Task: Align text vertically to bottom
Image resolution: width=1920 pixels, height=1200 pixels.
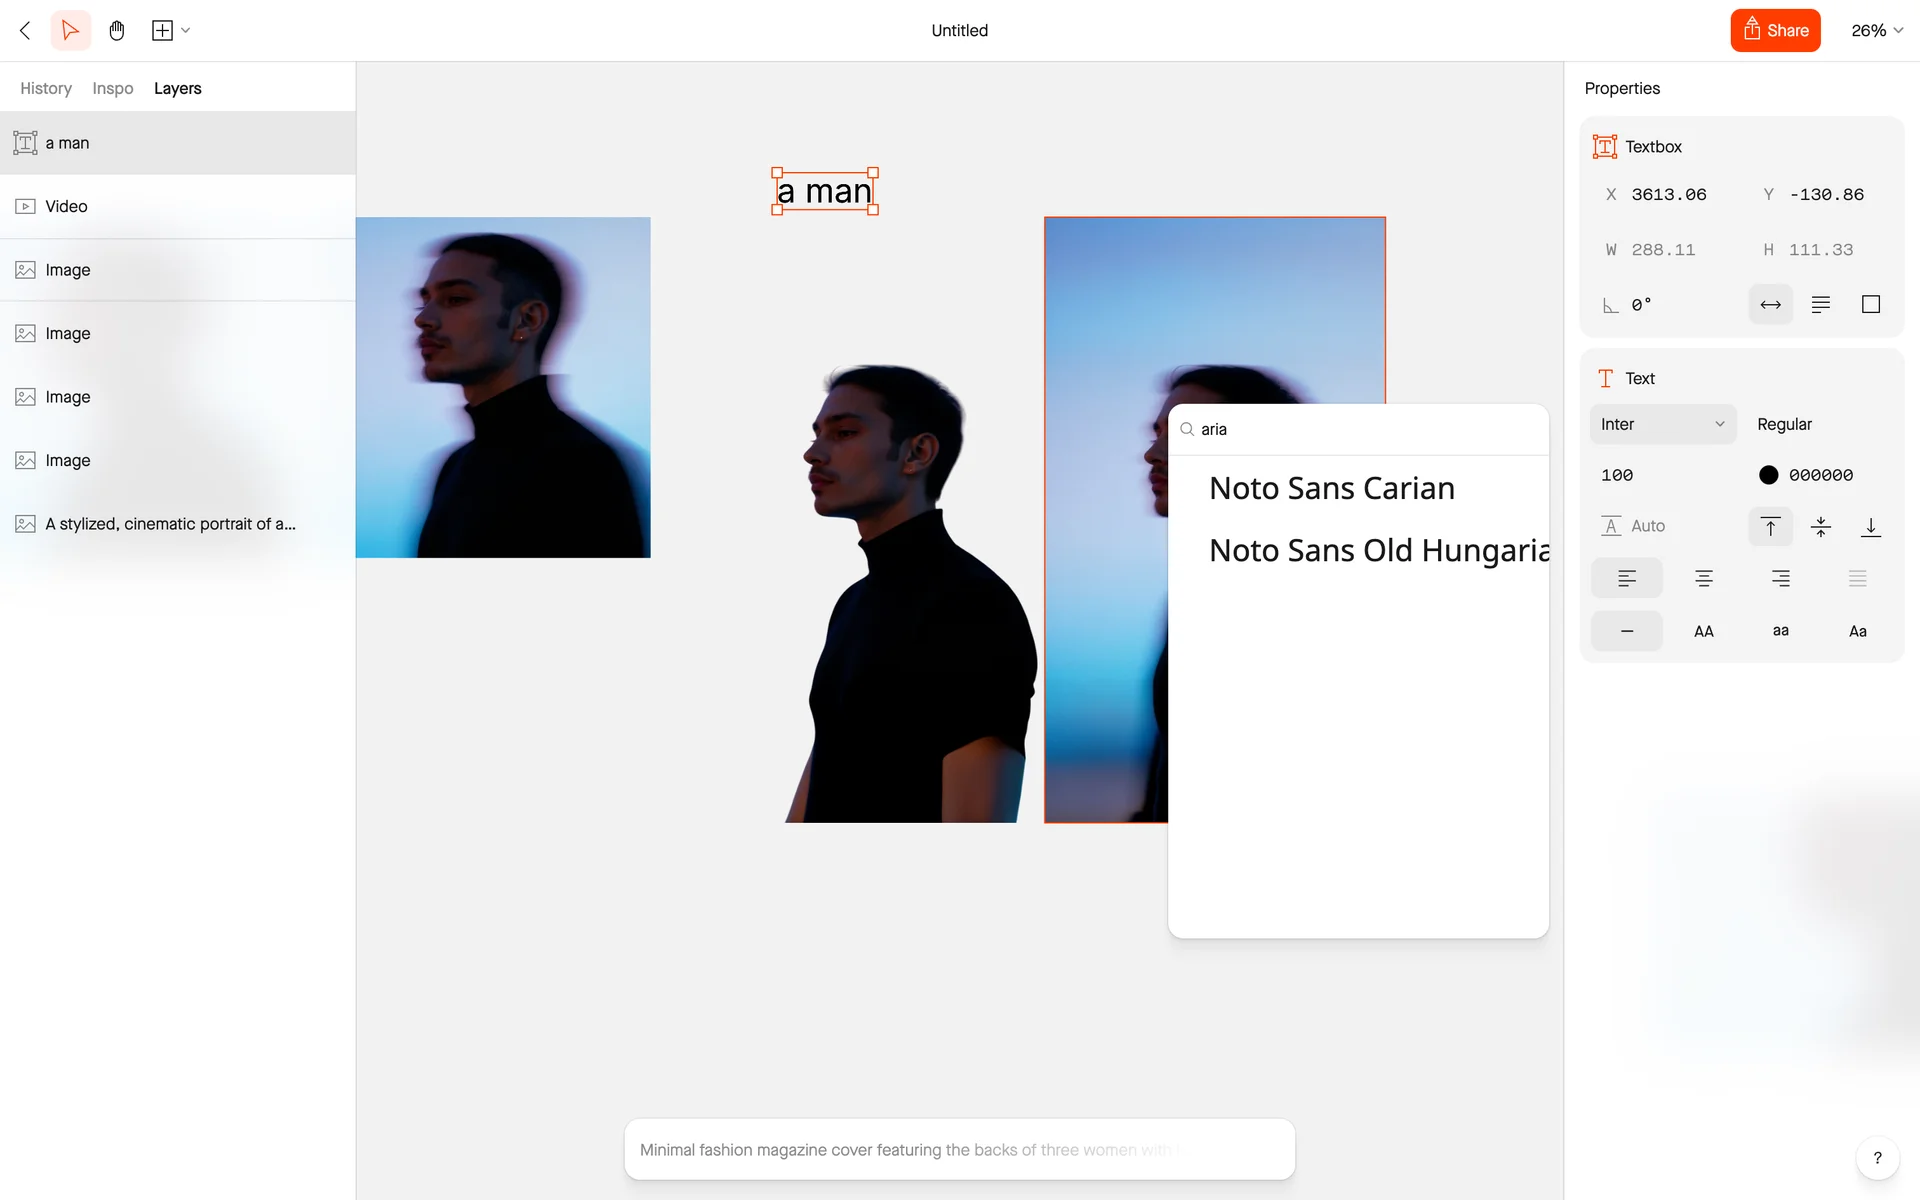Action: click(1870, 527)
